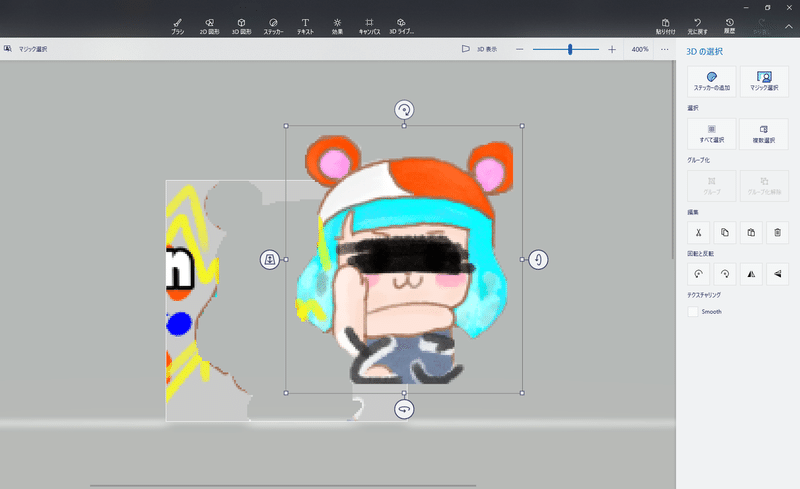
Task: Click the disabled グループ group button
Action: point(712,186)
